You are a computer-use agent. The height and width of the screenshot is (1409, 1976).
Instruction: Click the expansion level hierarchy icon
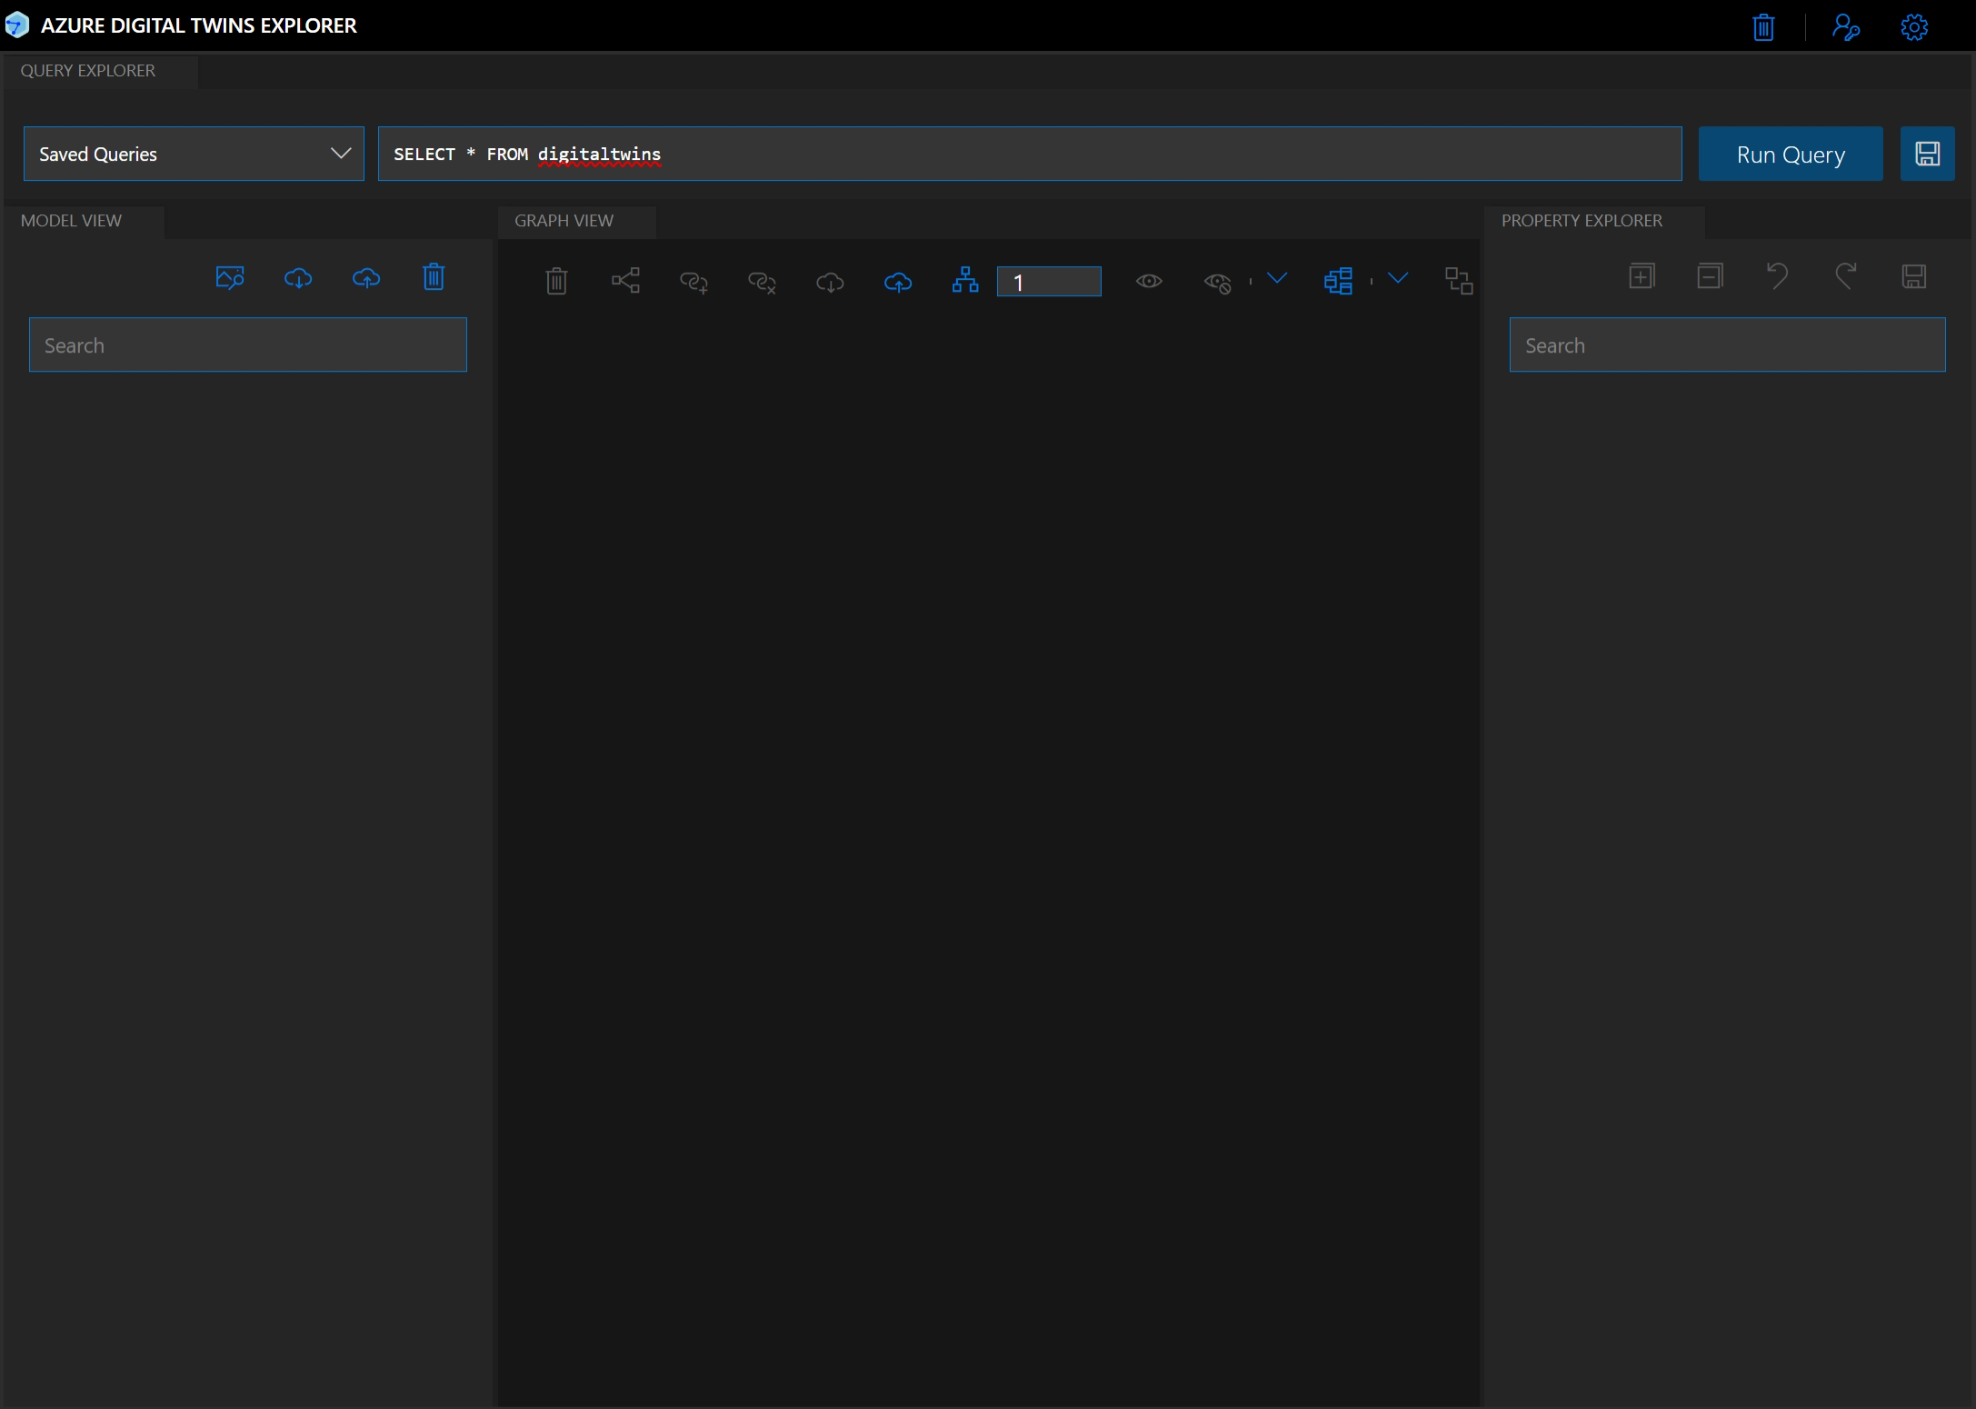(965, 280)
